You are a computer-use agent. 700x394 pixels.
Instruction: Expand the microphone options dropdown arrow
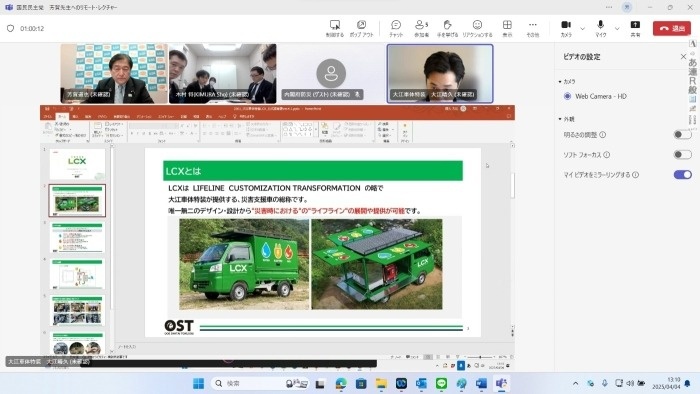coord(617,29)
